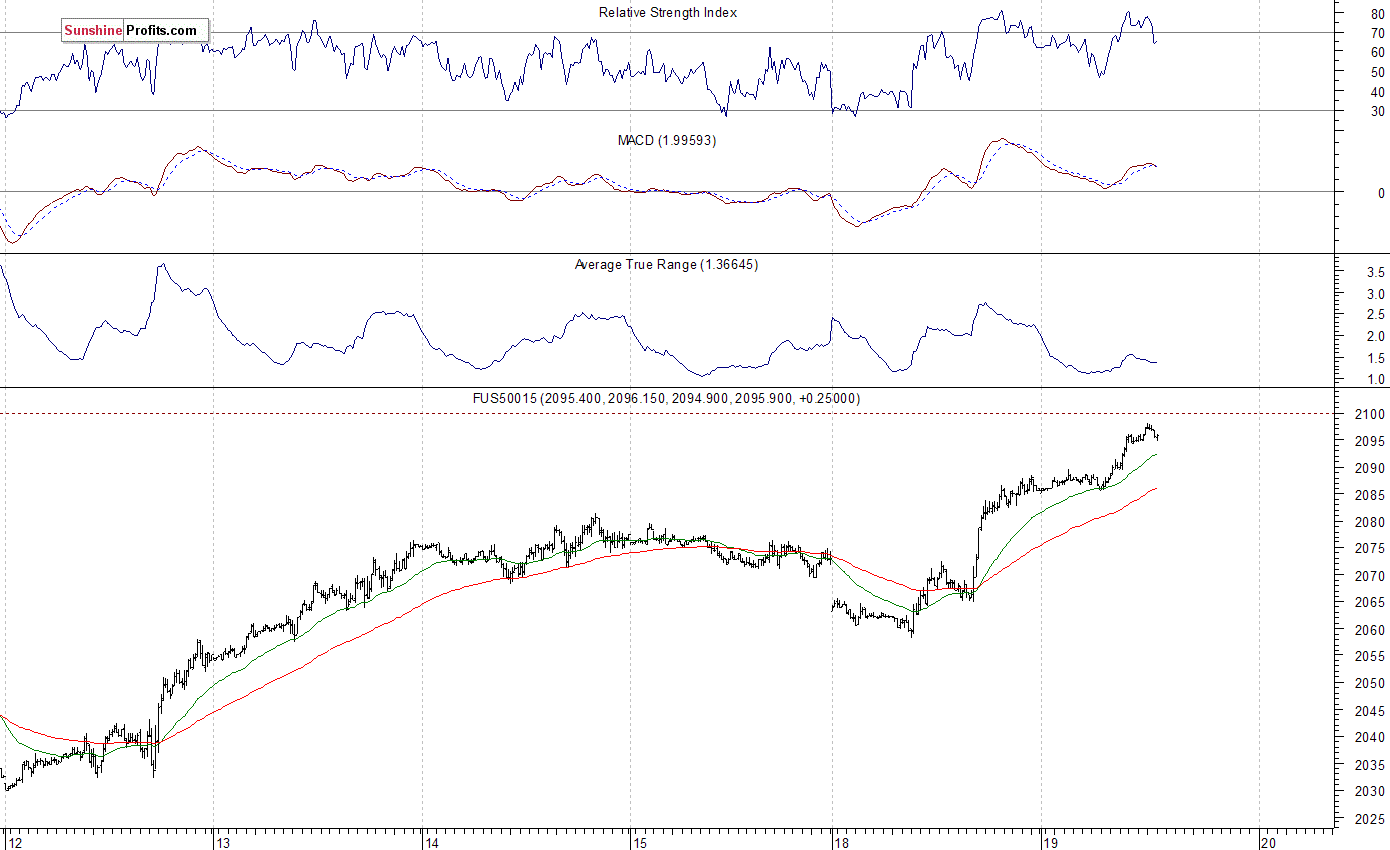Click the ATR 3.5 axis label

pyautogui.click(x=1376, y=272)
